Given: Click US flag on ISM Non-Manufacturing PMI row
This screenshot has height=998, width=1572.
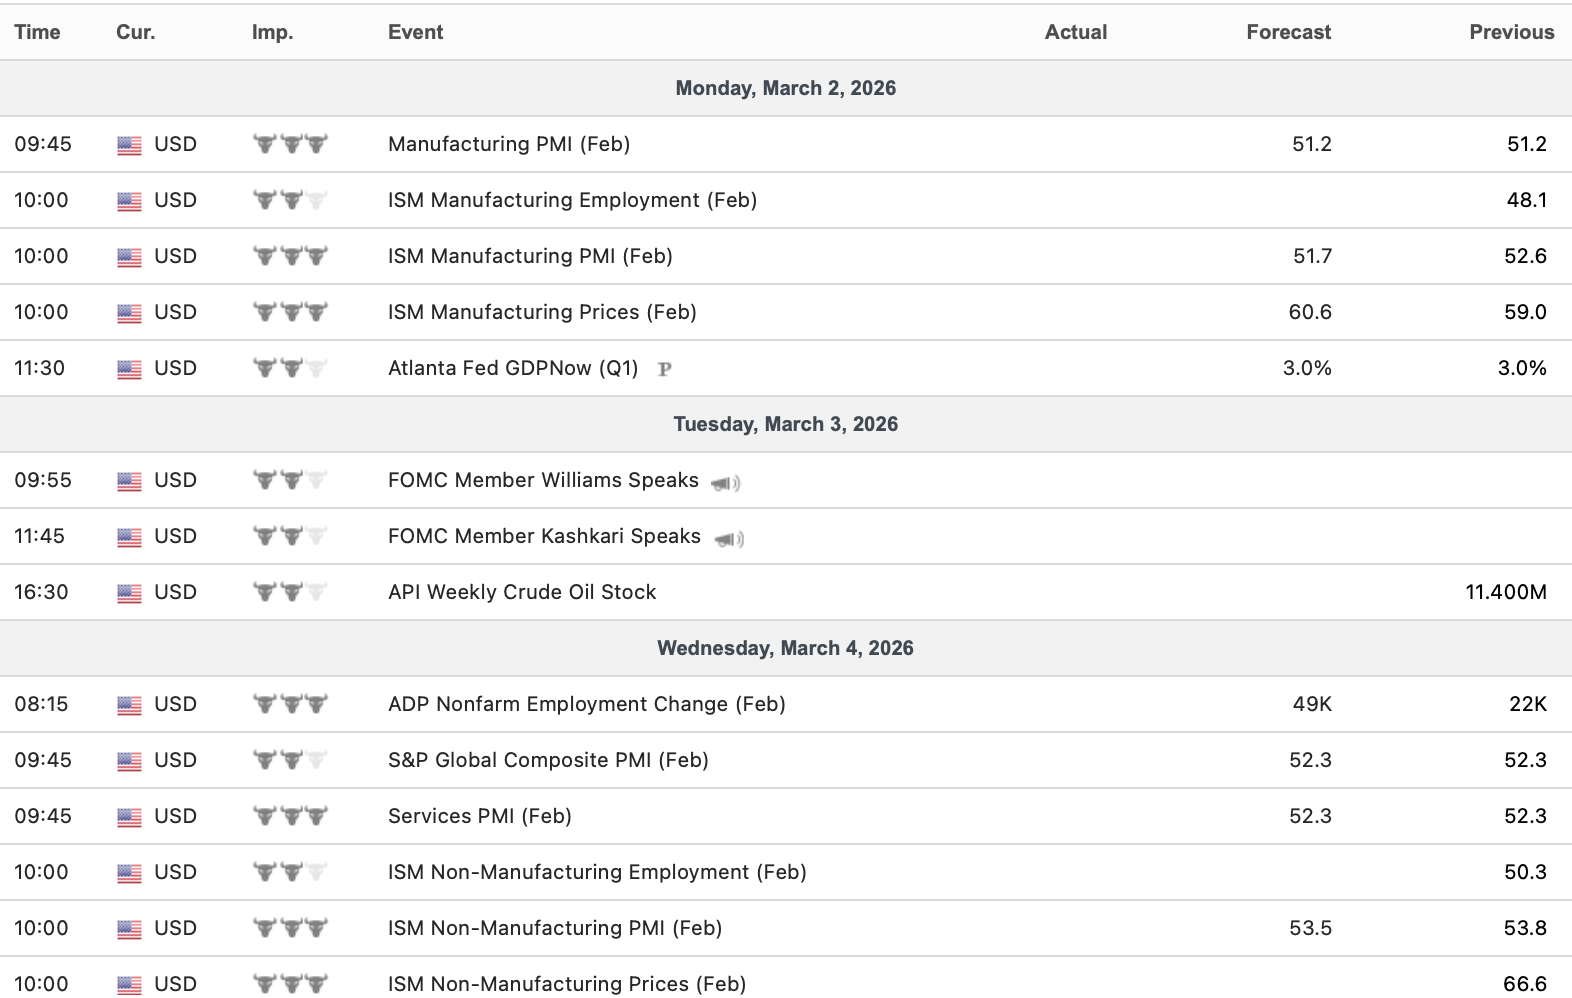Looking at the screenshot, I should click(x=129, y=929).
